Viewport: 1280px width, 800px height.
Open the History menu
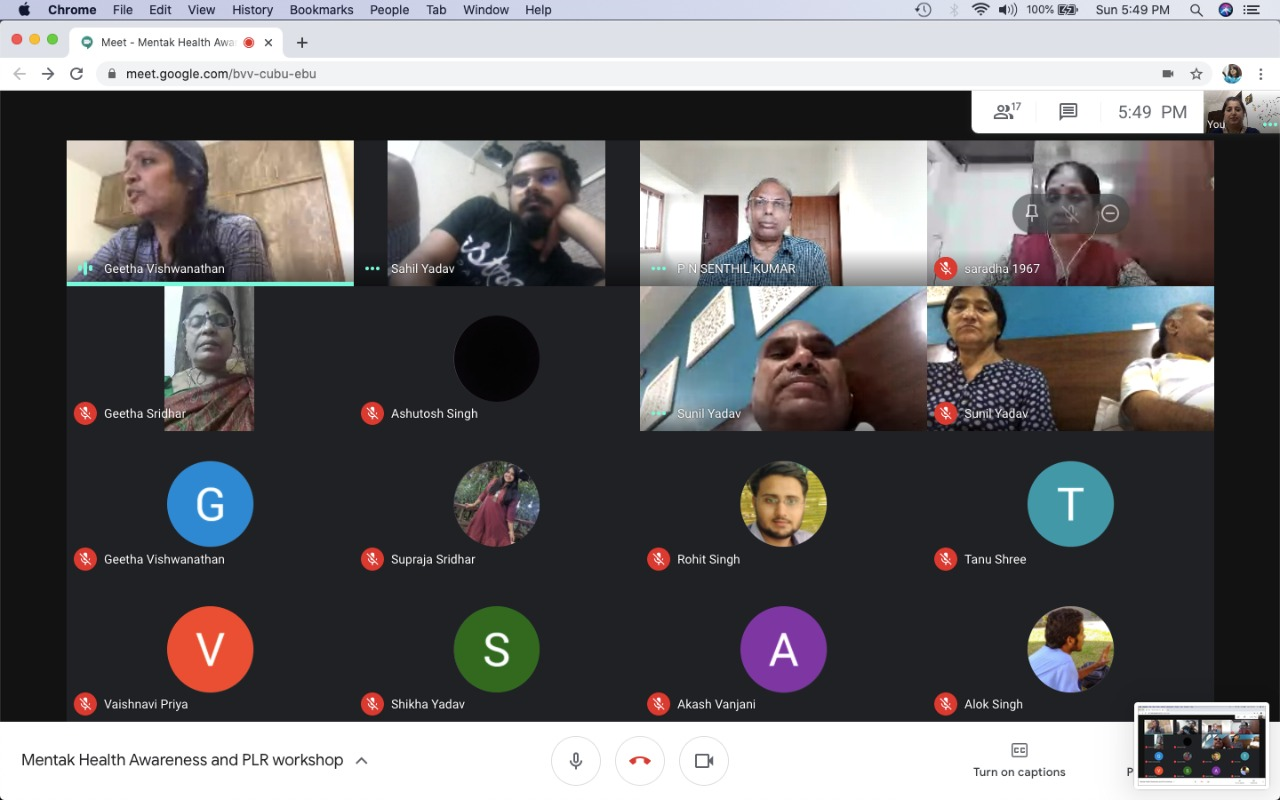[x=252, y=10]
